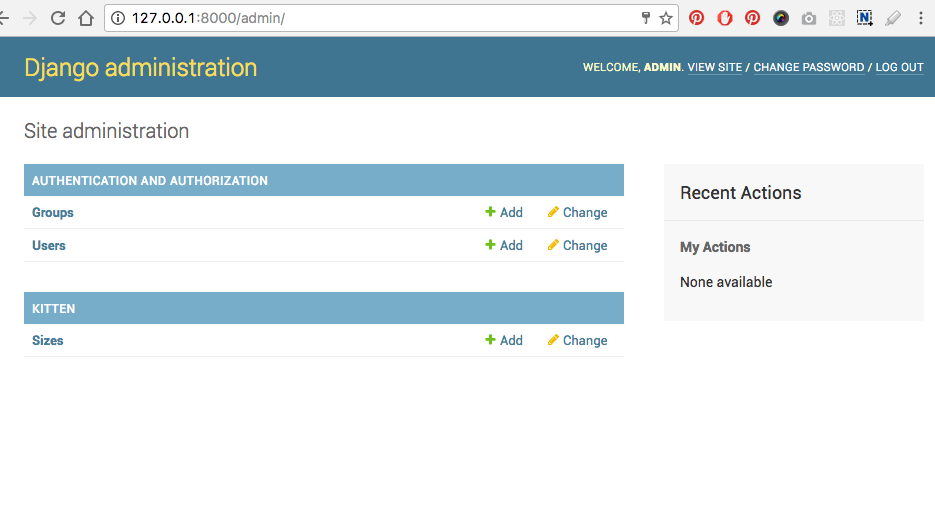Viewport: 935px width, 520px height.
Task: Change existing Groups
Action: [x=577, y=212]
